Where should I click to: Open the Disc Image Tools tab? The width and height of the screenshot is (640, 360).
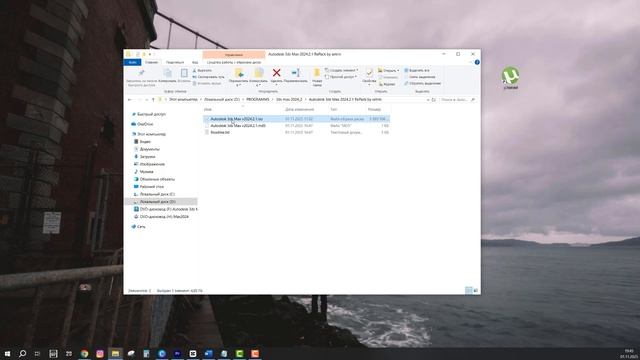point(234,62)
